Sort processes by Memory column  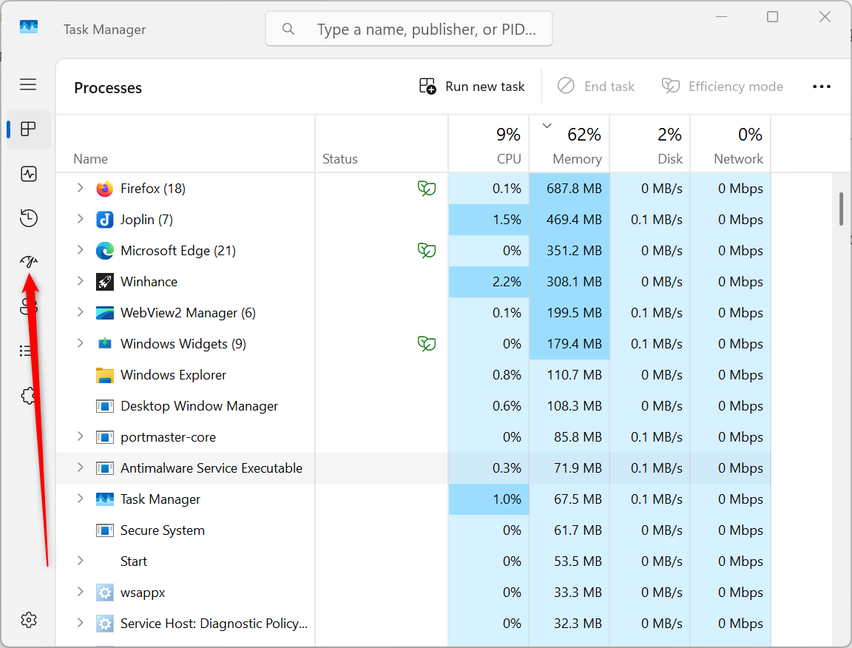click(569, 144)
